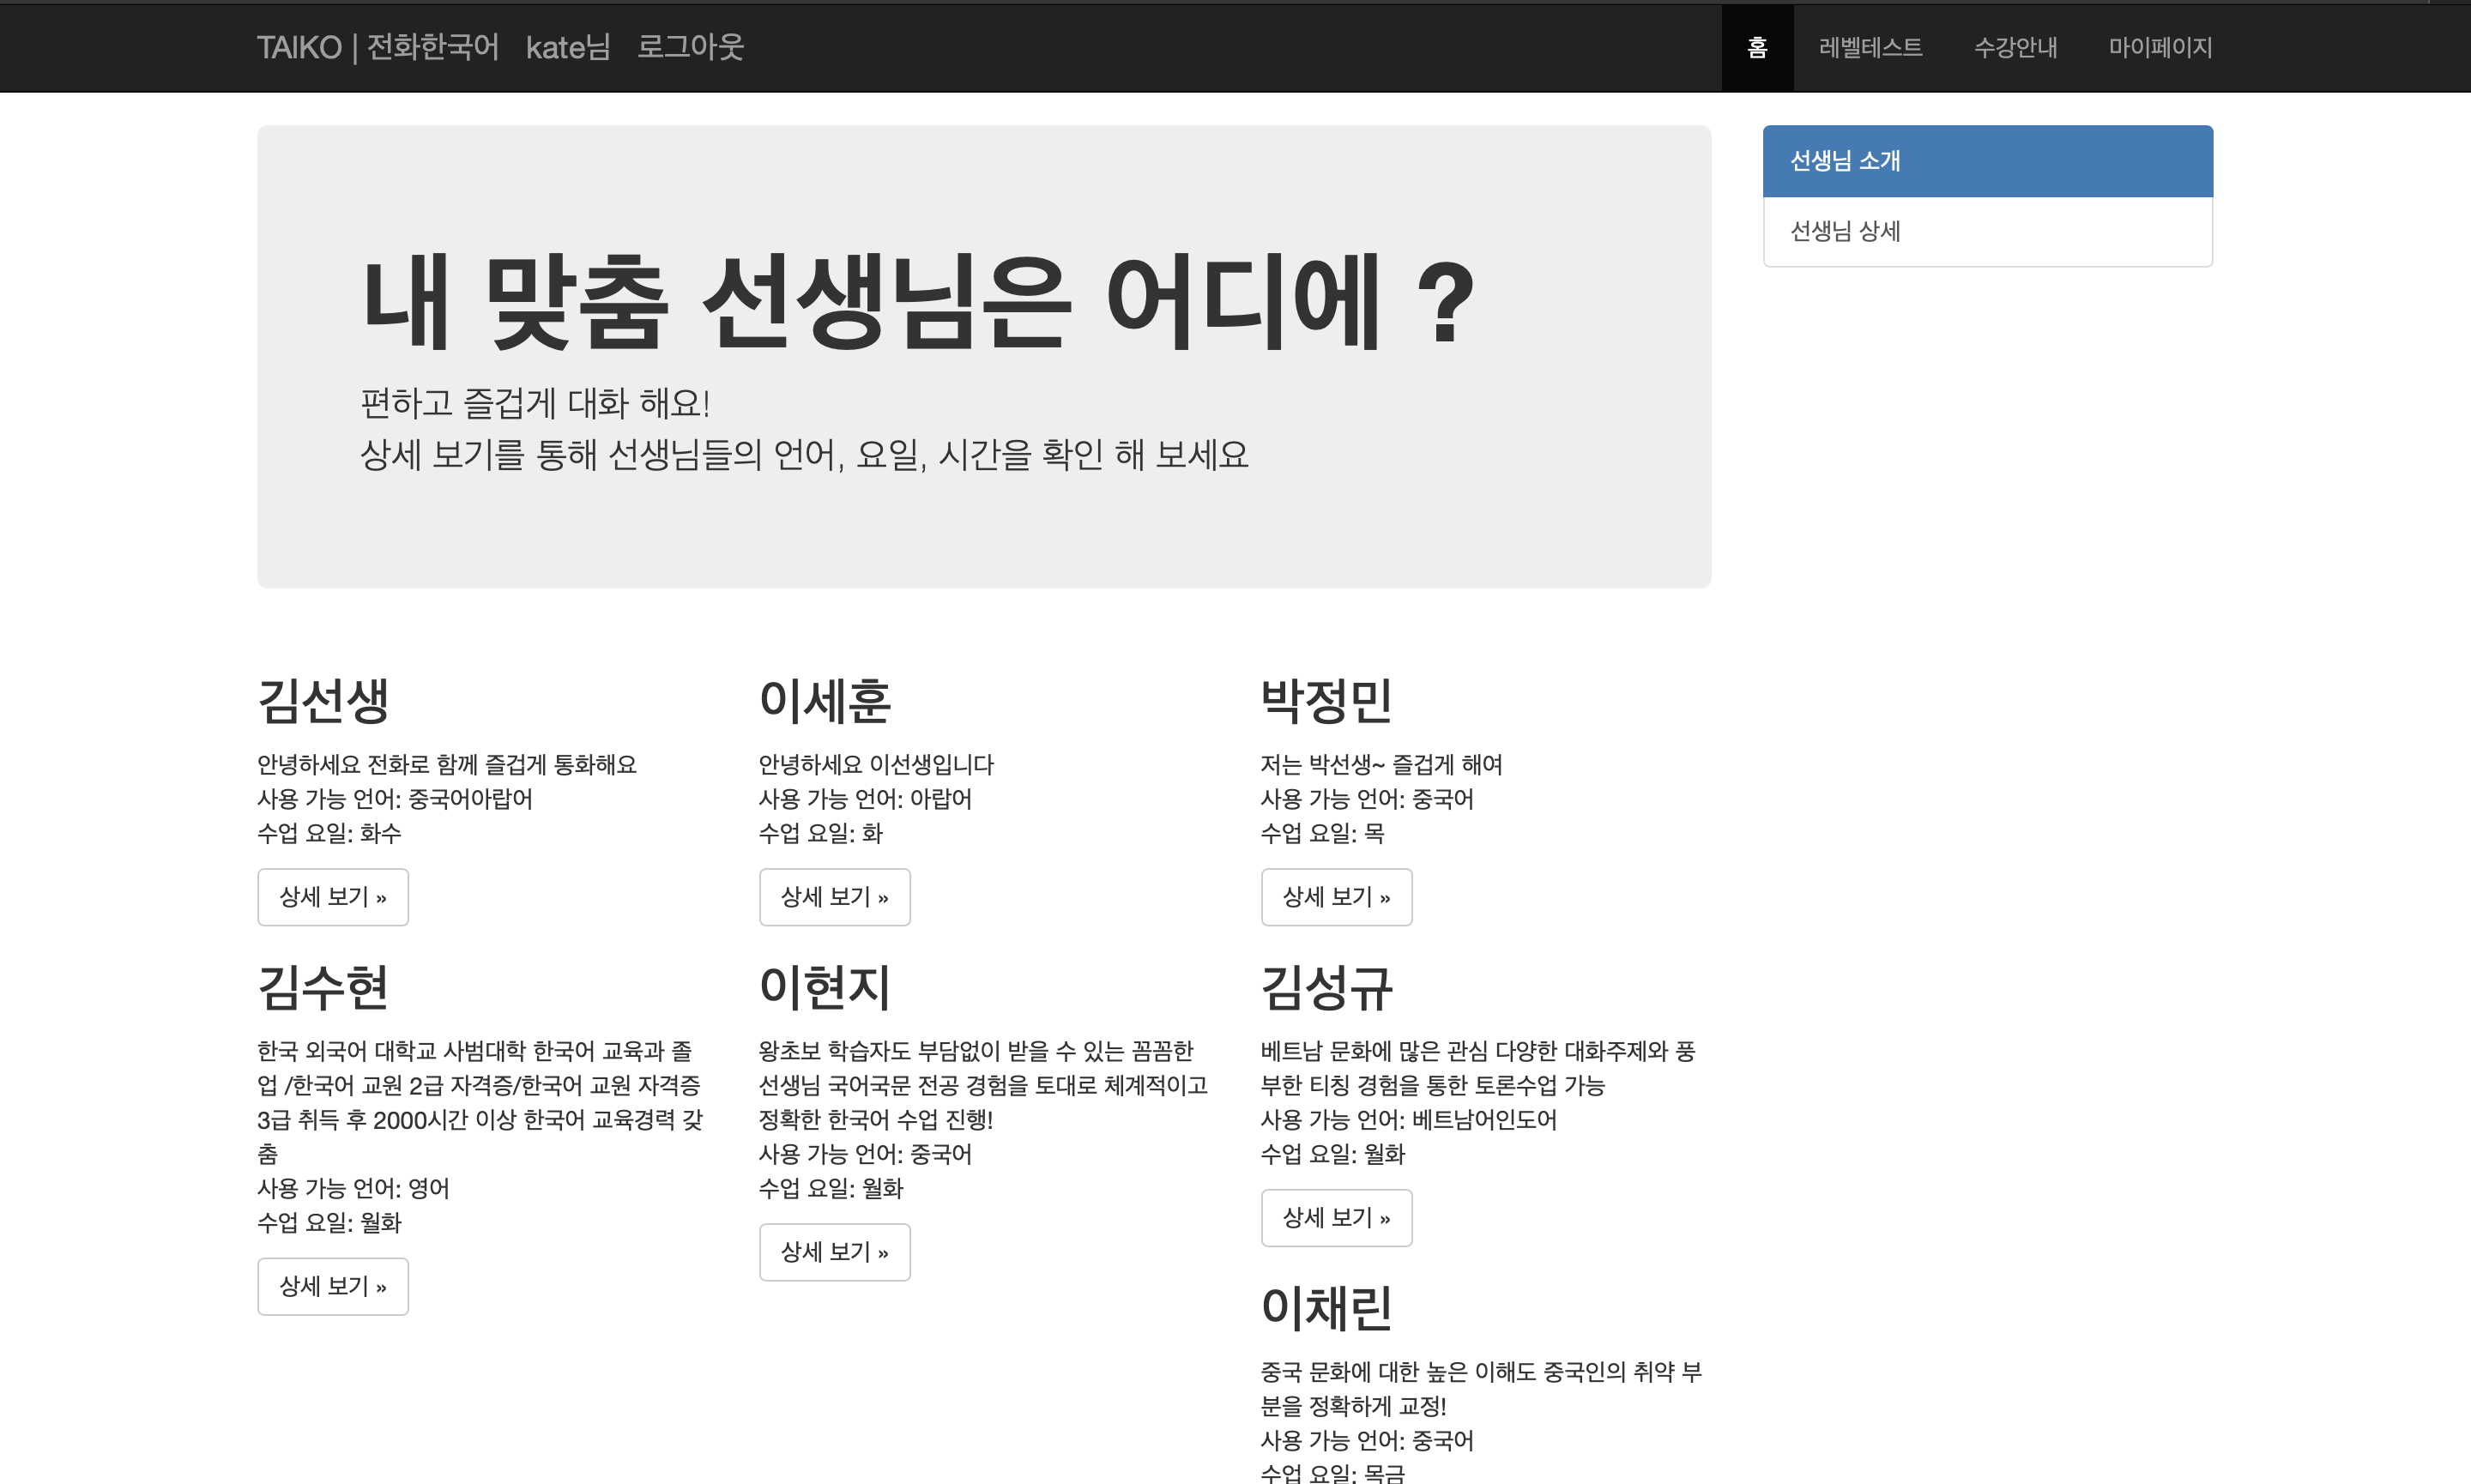Screen dimensions: 2471x1484
Task: Select the 홈 navigation tab
Action: [x=1756, y=47]
